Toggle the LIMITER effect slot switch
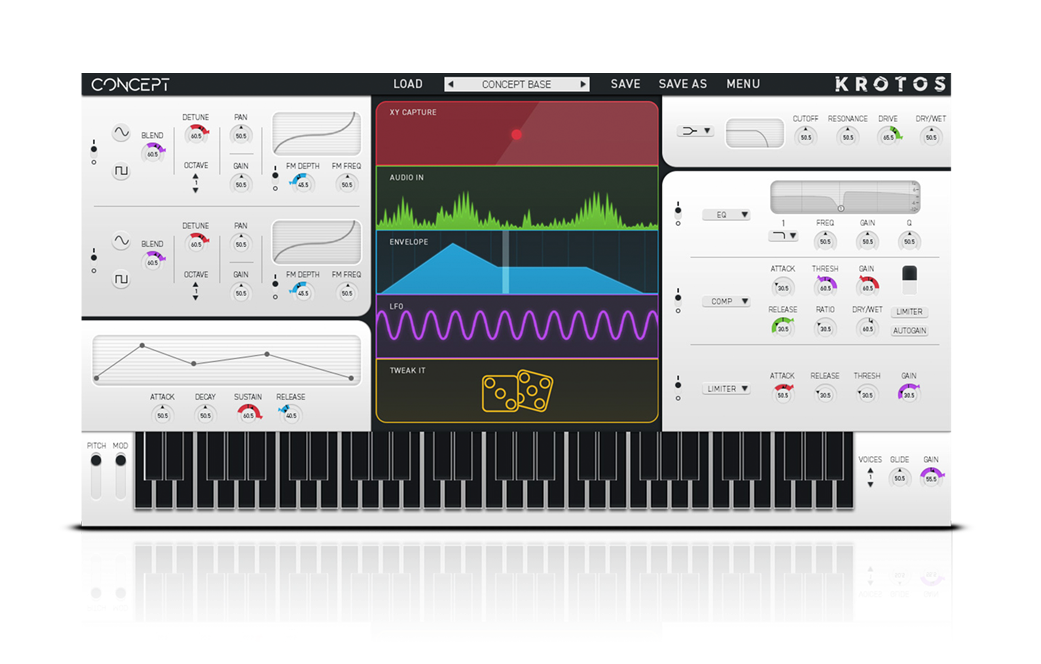 point(678,388)
